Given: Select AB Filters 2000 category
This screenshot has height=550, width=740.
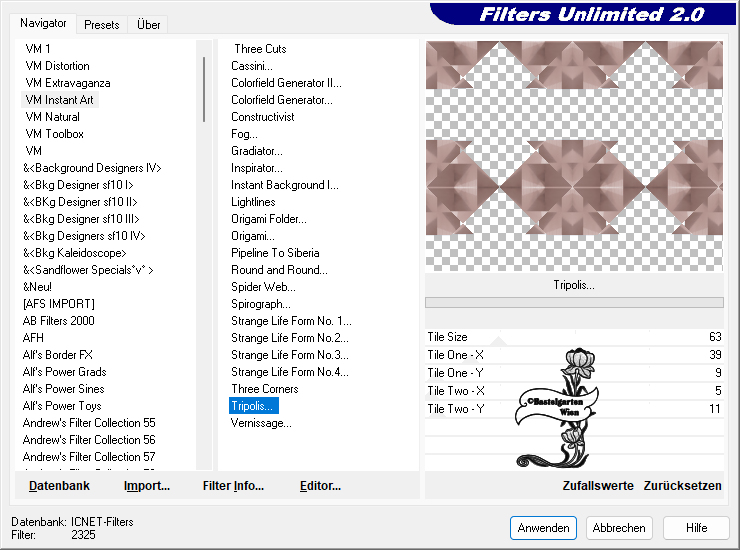Looking at the screenshot, I should pyautogui.click(x=59, y=321).
